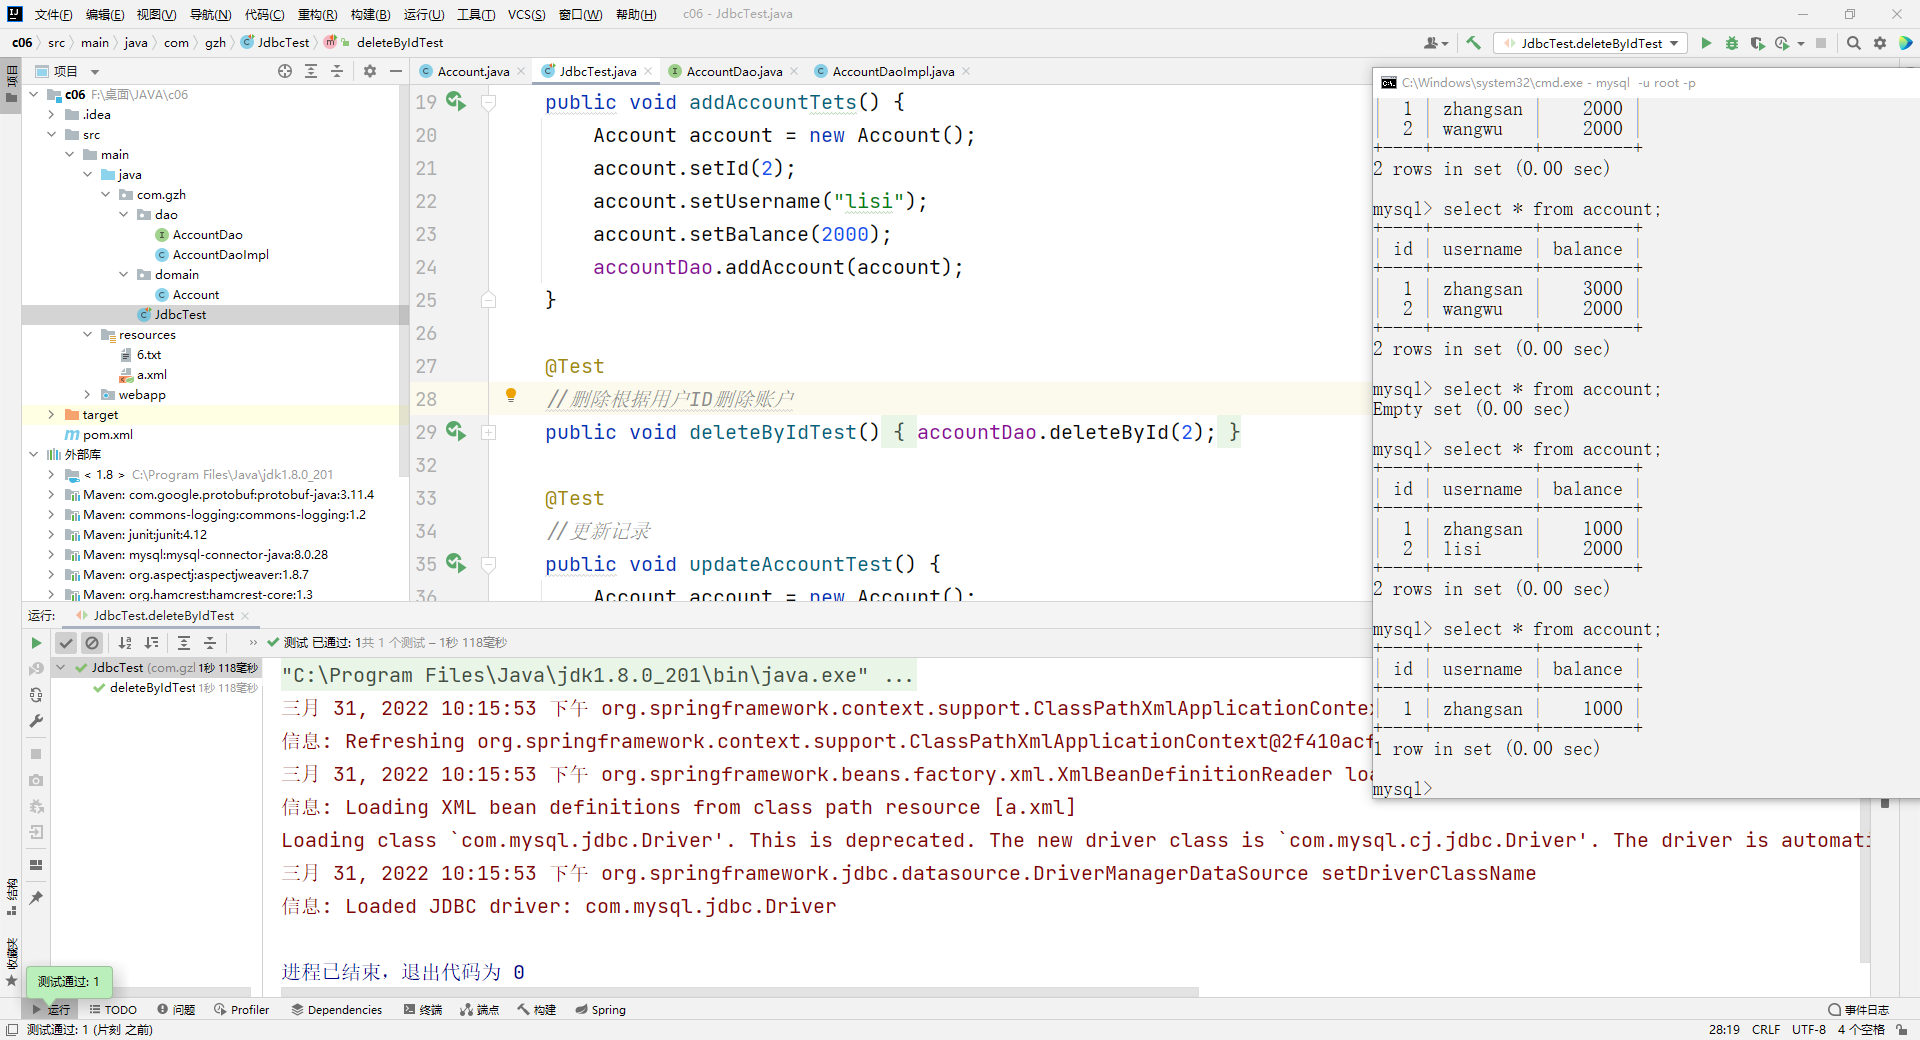Toggle show ignored tests button

pos(92,643)
